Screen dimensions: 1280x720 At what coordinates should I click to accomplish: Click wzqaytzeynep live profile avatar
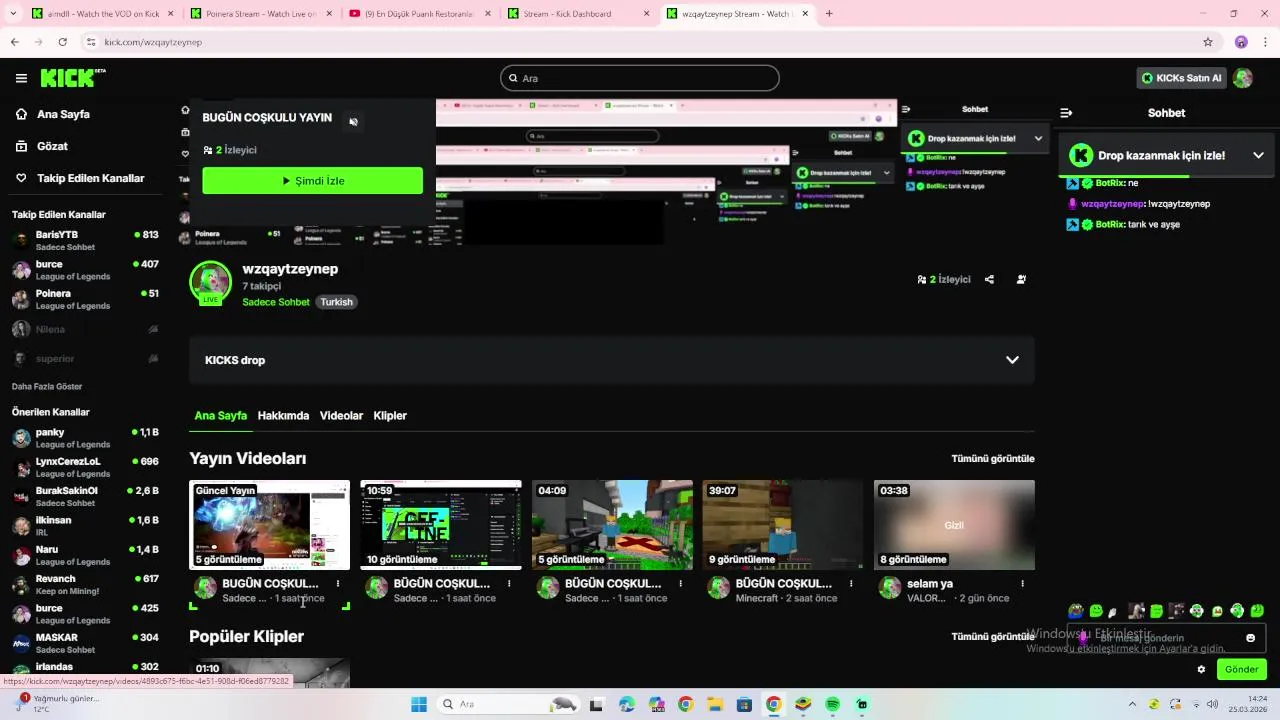pos(210,283)
